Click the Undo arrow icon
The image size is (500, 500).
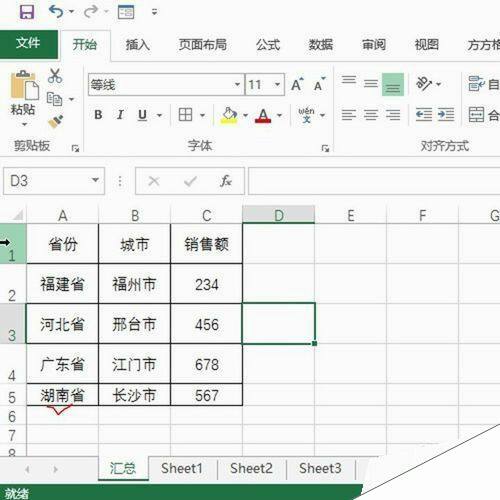56,12
